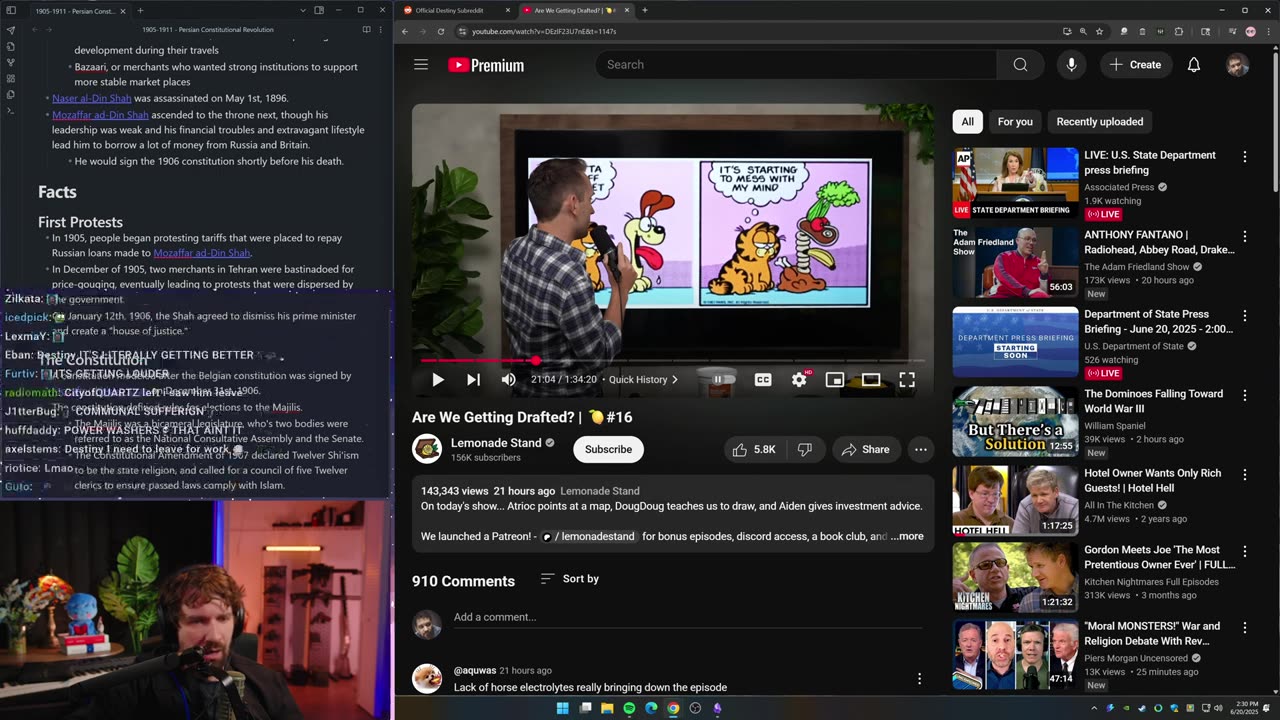The image size is (1280, 720).
Task: Open the graph view ribbon icon
Action: pos(11,62)
